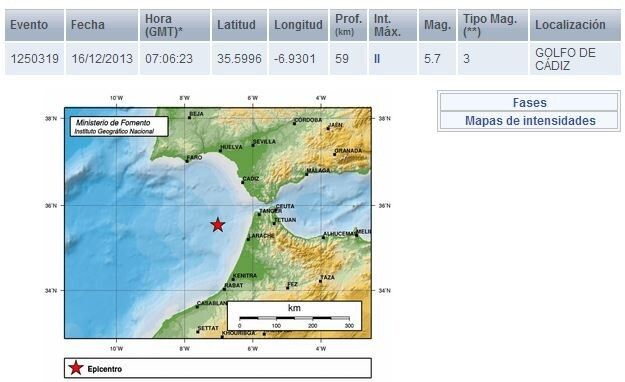Click the FEZ city label on map

pos(293,284)
